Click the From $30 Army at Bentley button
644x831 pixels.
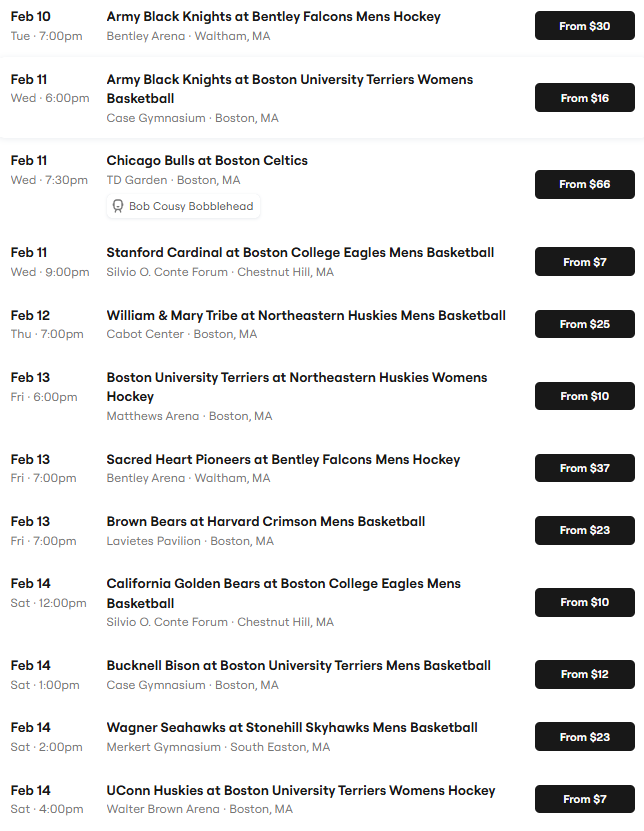(585, 26)
